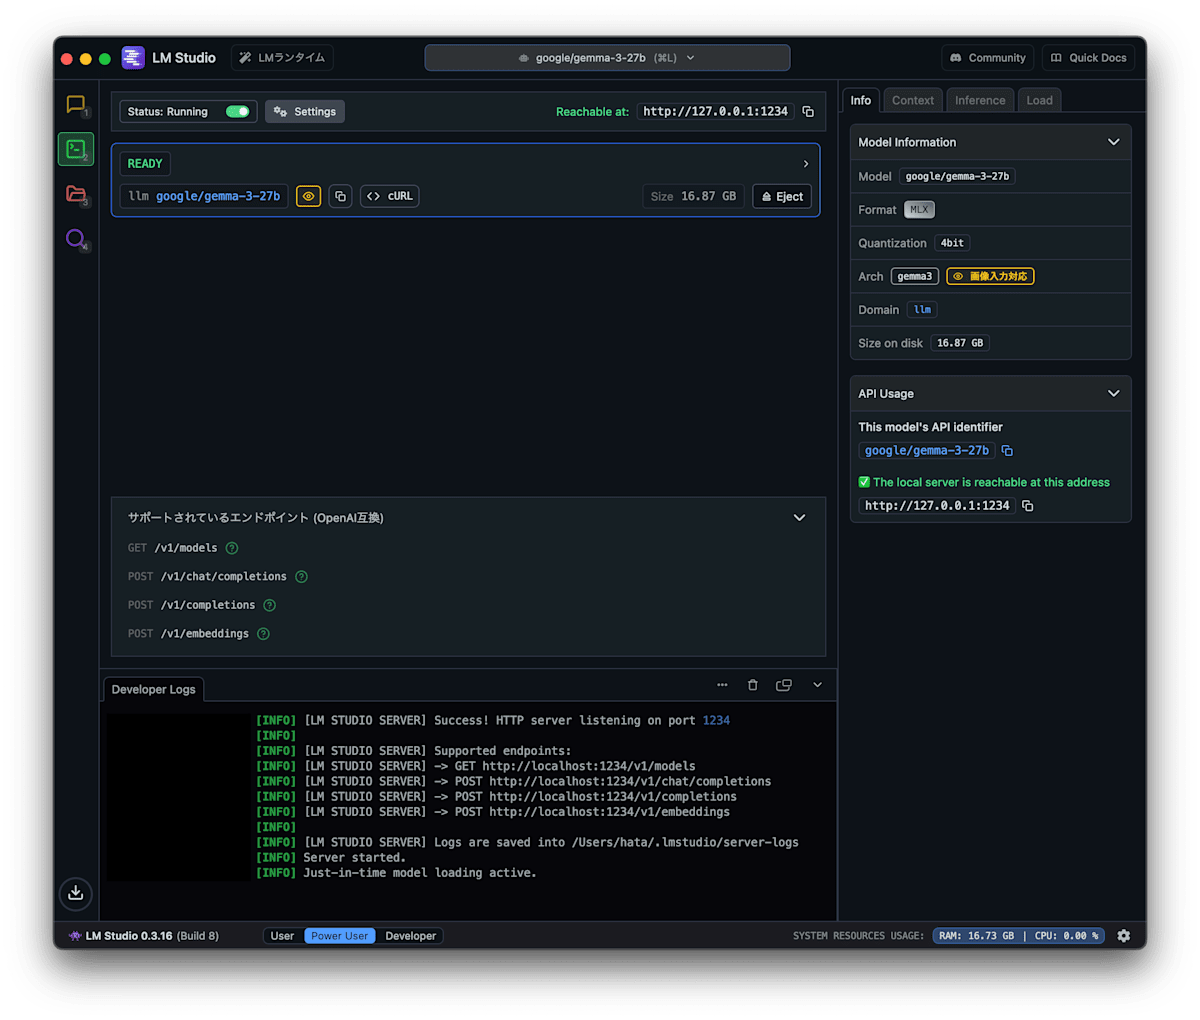Collapse the Developer Logs panel

pos(817,685)
